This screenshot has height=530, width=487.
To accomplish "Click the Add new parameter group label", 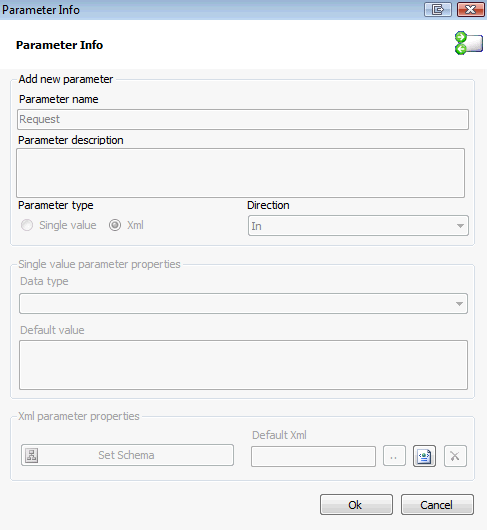I will 66,79.
